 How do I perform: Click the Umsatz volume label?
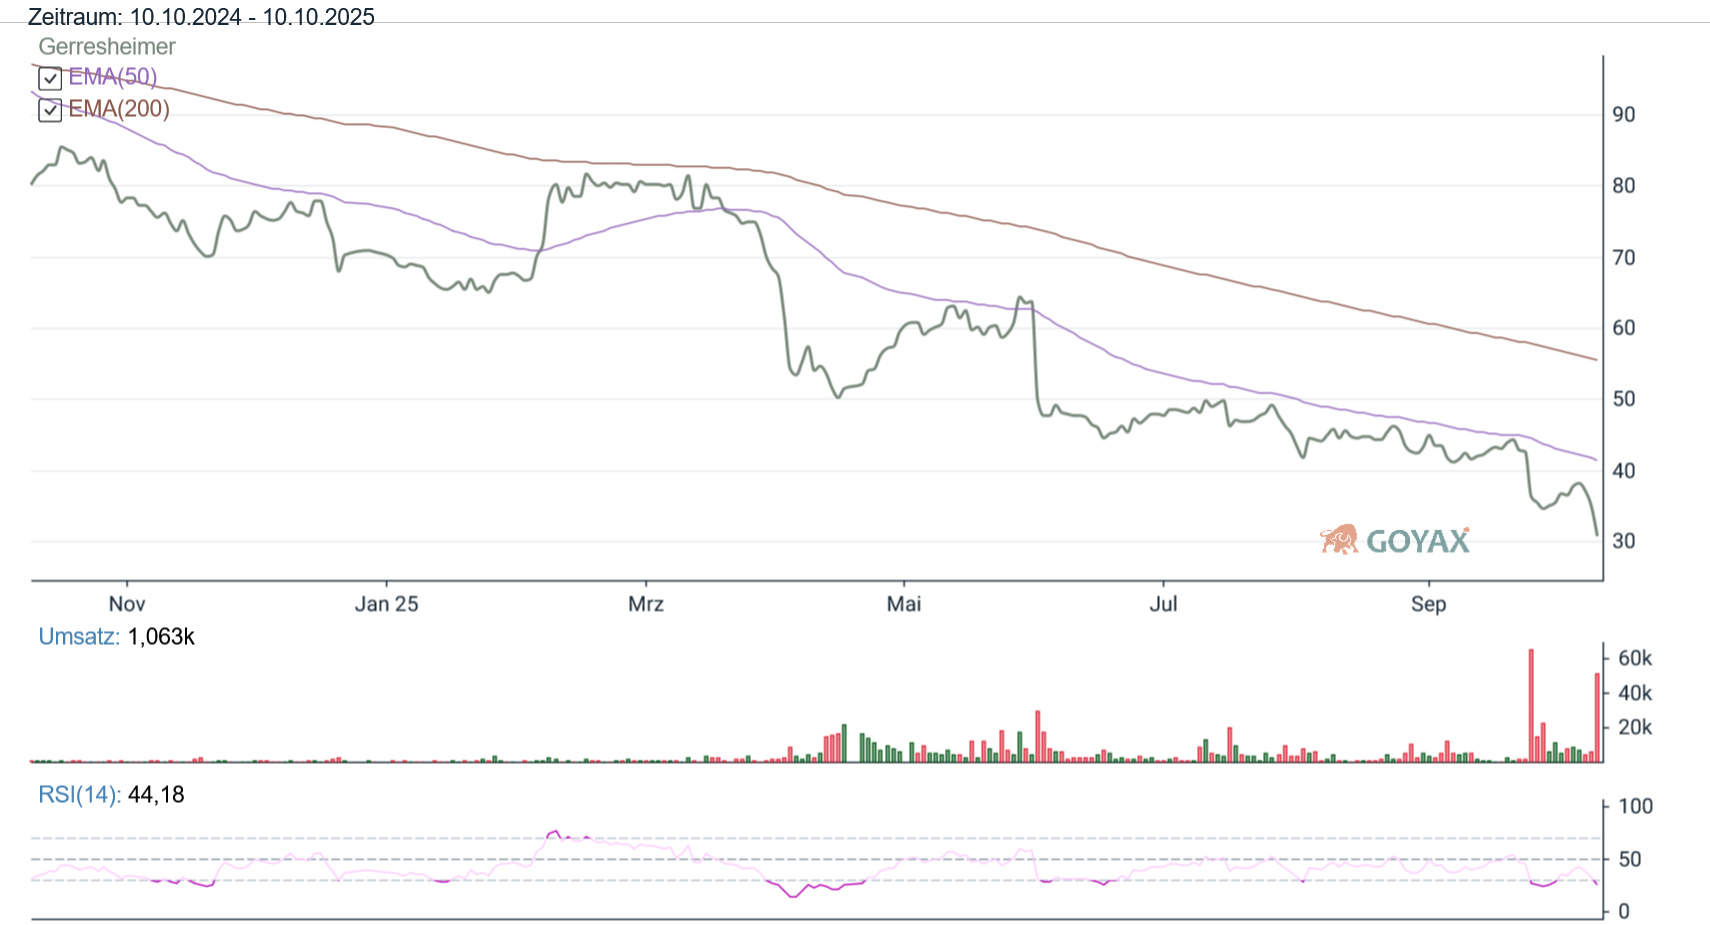tap(78, 637)
